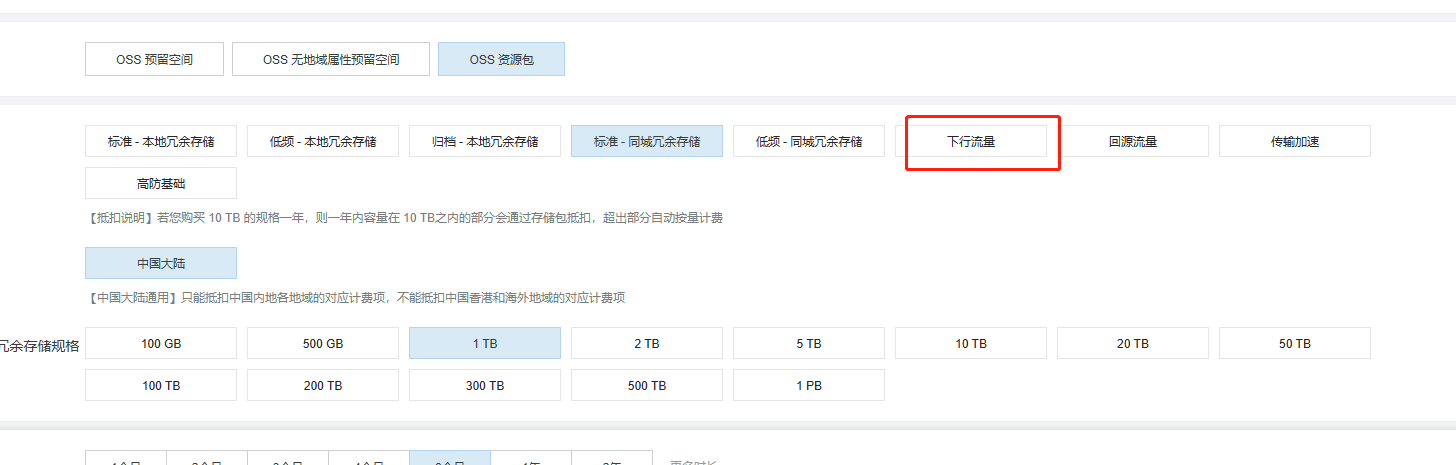Select the 传输加速 package type

click(x=1295, y=141)
